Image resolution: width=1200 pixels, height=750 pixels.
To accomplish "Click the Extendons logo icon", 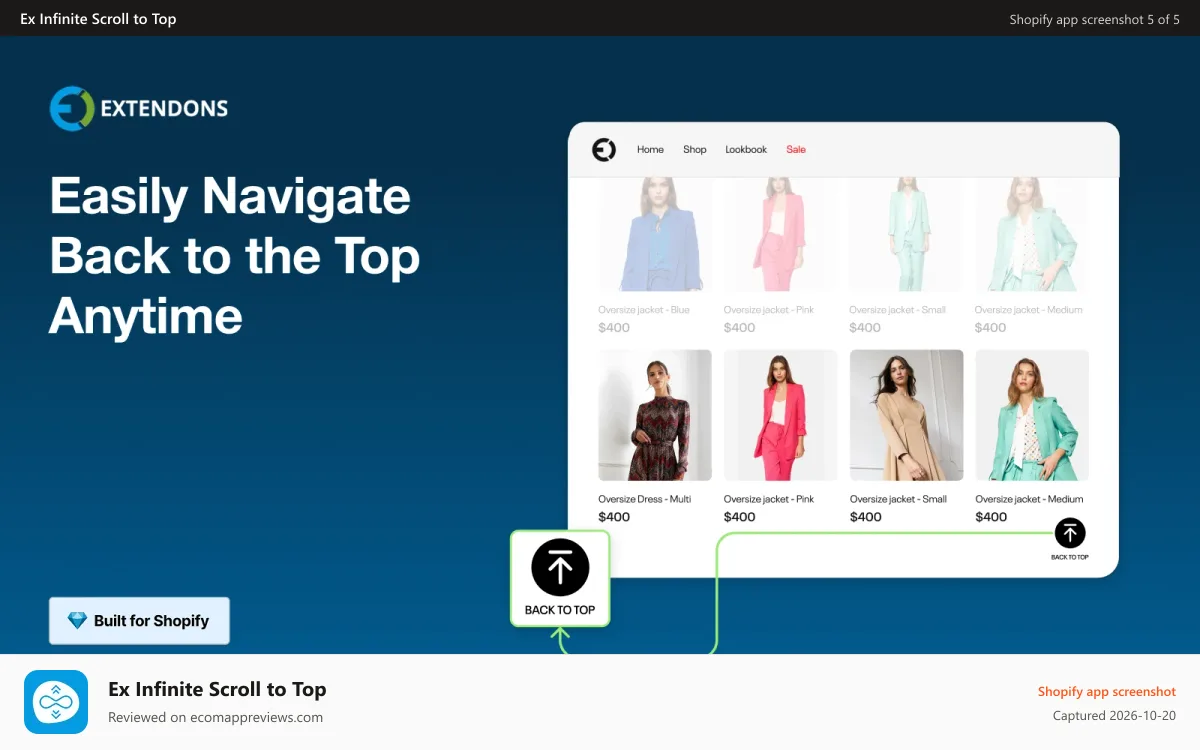I will pyautogui.click(x=72, y=108).
